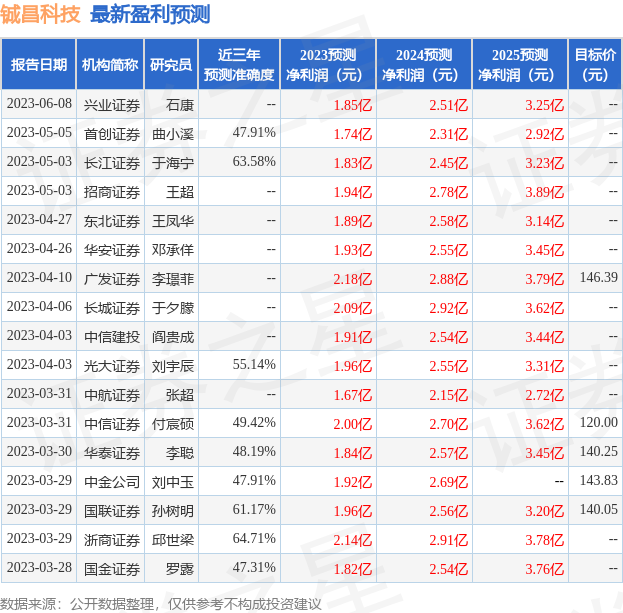Select the 2023预测净利润 column header
623x613 pixels.
tap(328, 64)
